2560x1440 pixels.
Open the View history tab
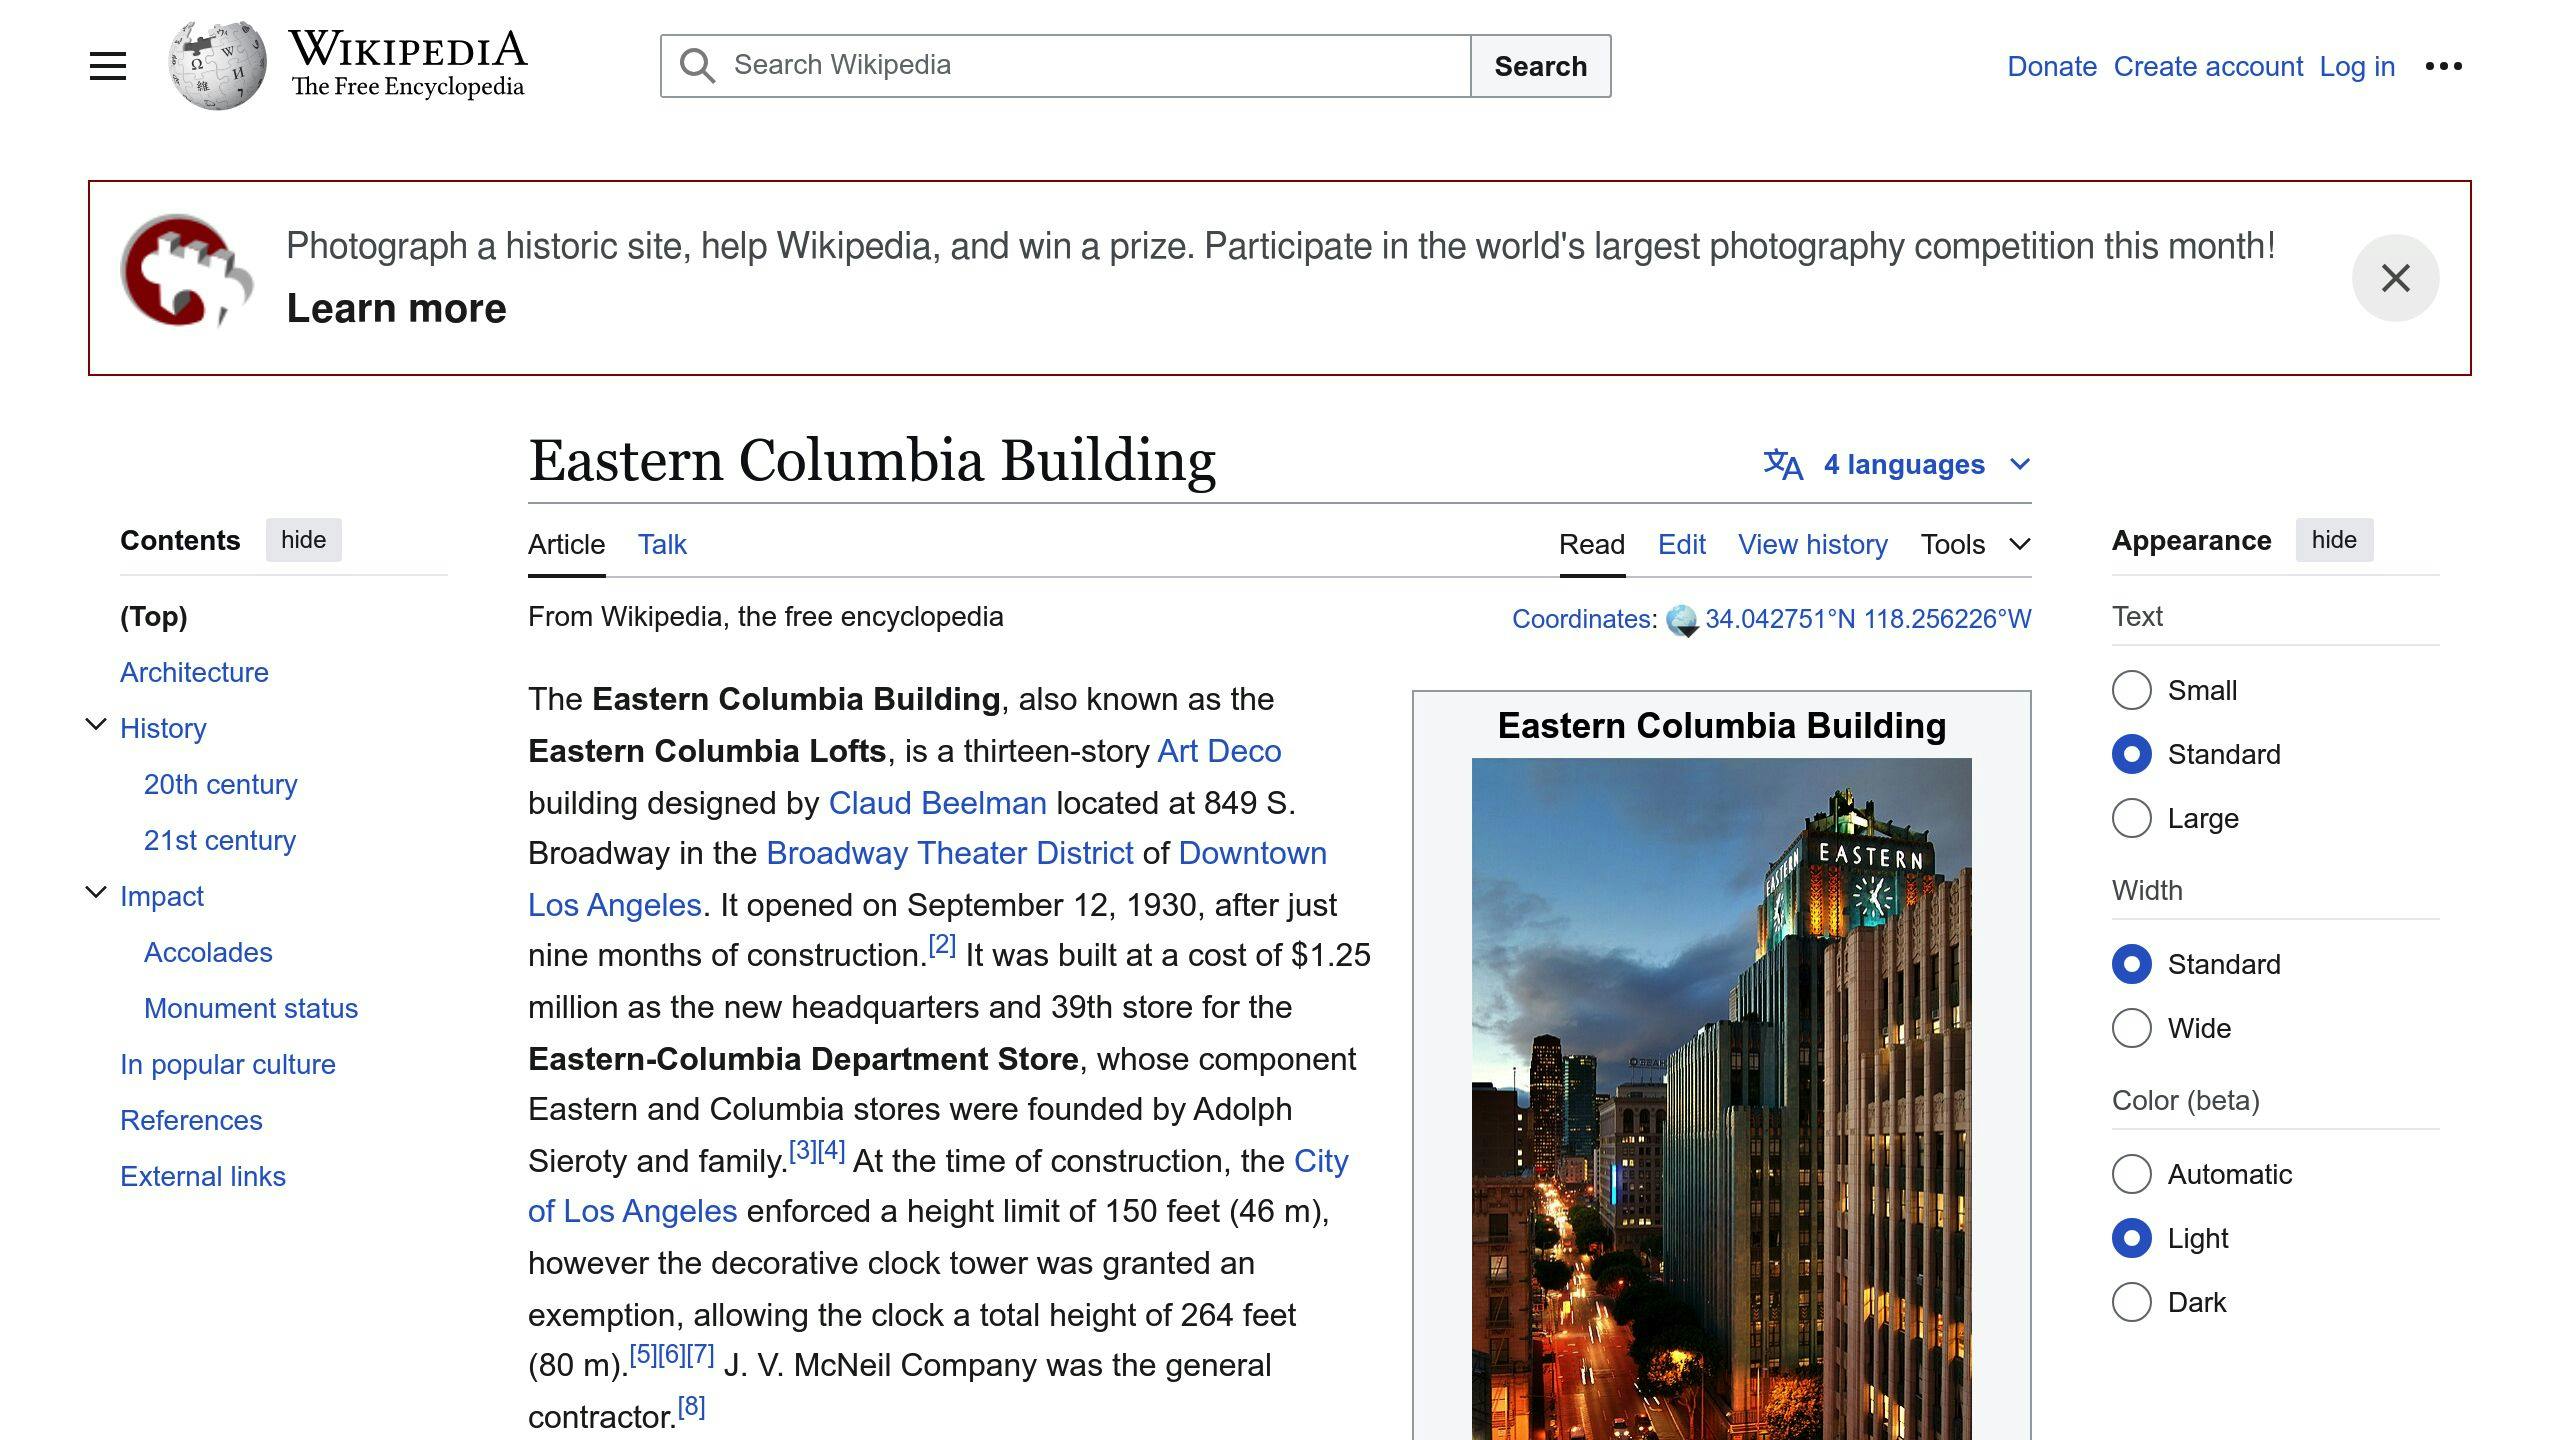click(1812, 544)
